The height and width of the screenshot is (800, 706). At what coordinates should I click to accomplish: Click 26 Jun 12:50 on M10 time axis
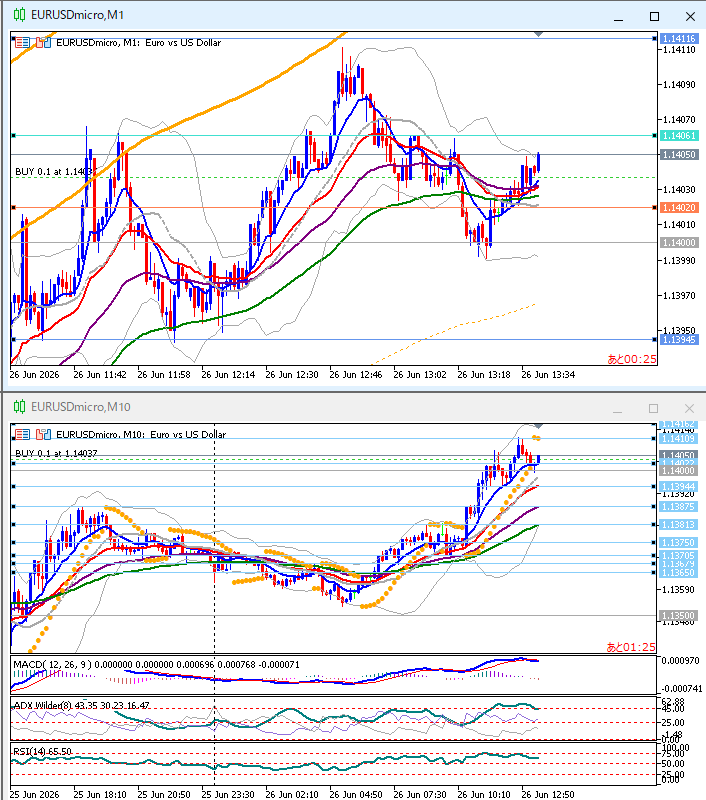548,794
